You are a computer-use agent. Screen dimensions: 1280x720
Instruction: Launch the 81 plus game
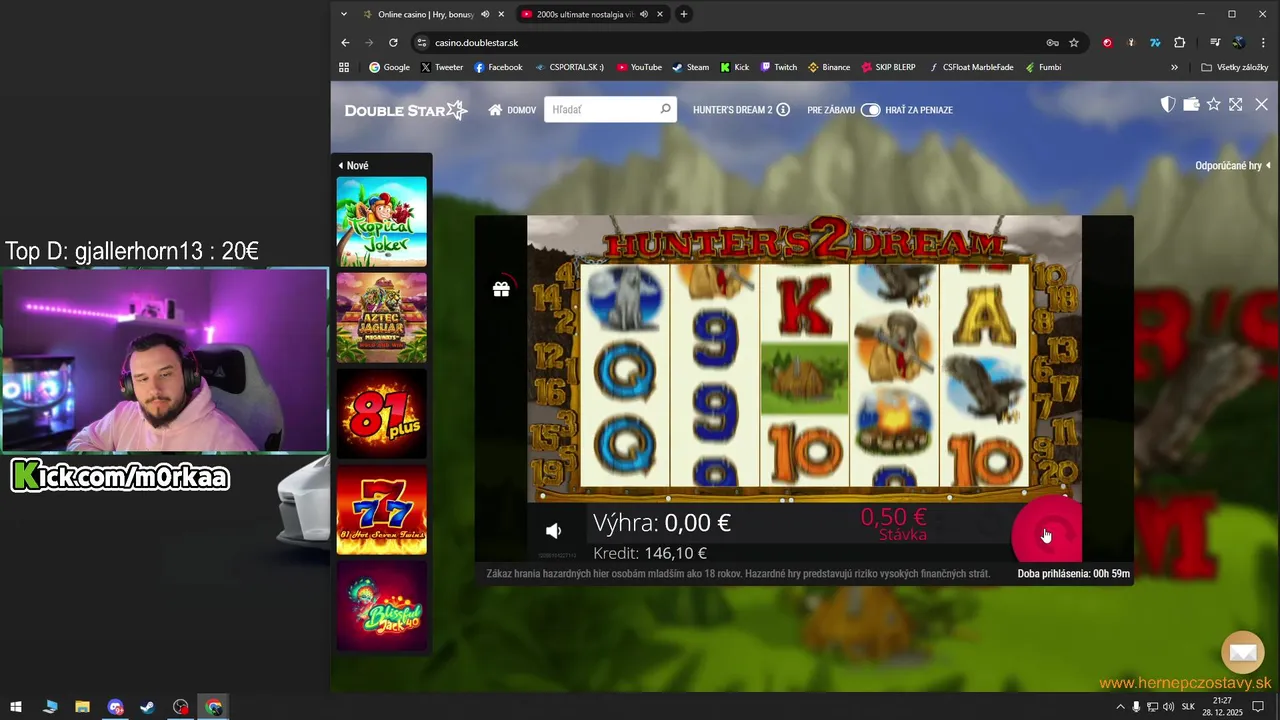tap(381, 414)
